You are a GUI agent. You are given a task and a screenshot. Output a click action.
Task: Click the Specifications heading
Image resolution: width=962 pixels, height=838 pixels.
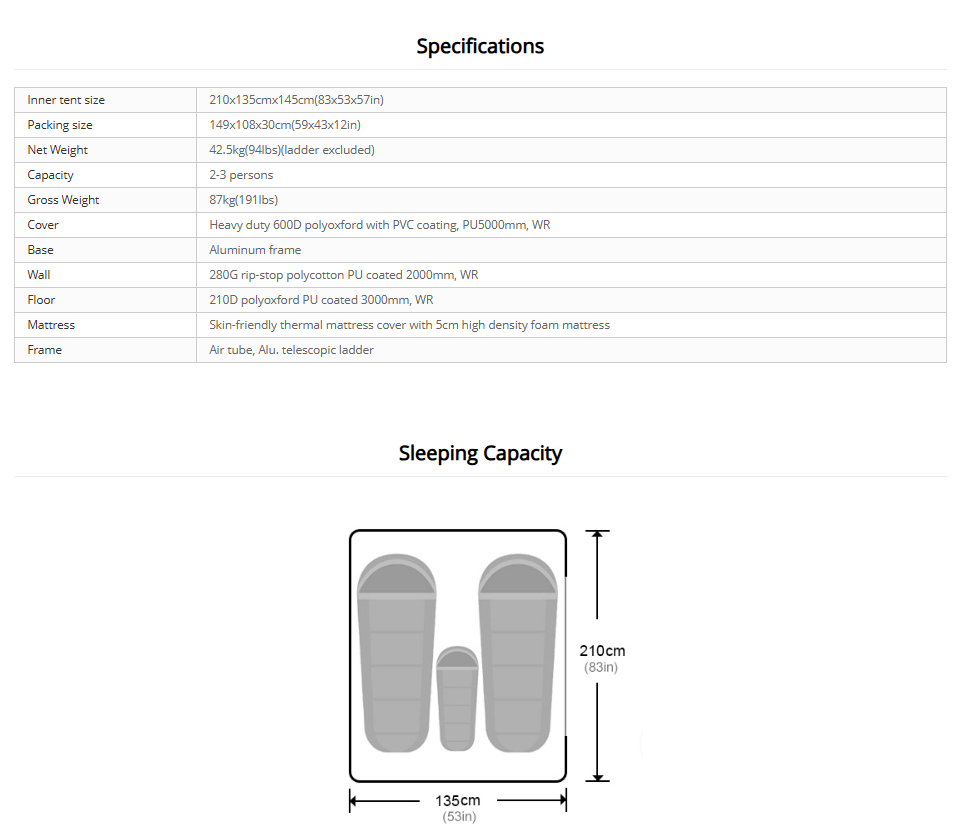pos(480,46)
